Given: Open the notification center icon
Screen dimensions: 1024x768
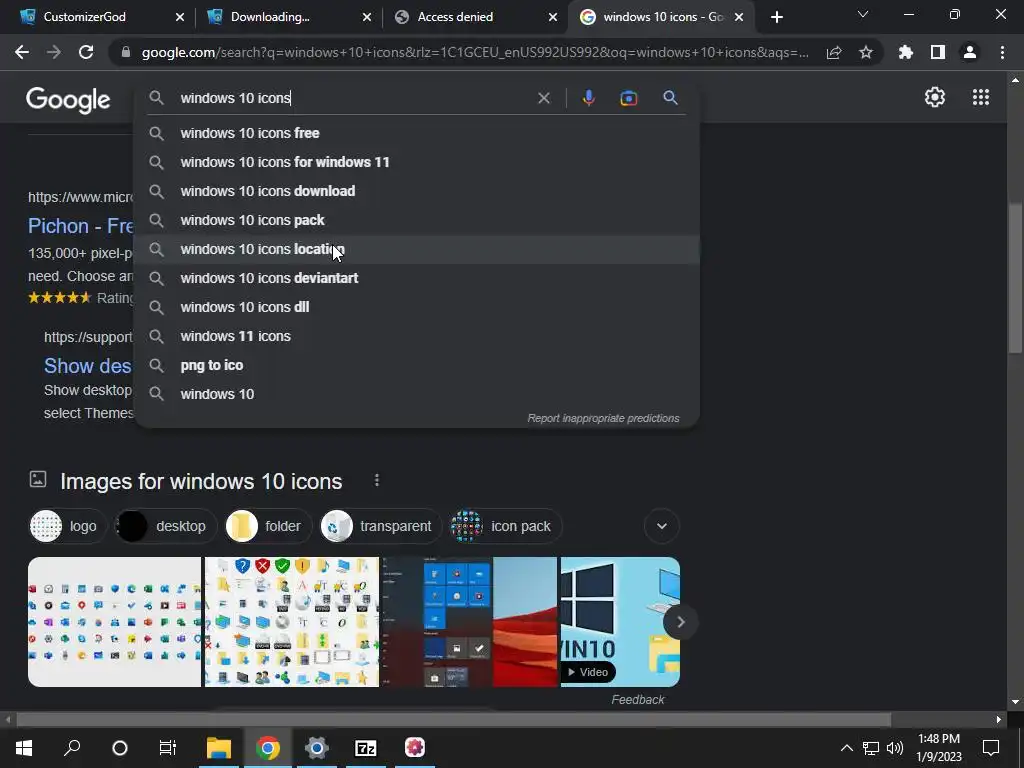Looking at the screenshot, I should coord(991,748).
